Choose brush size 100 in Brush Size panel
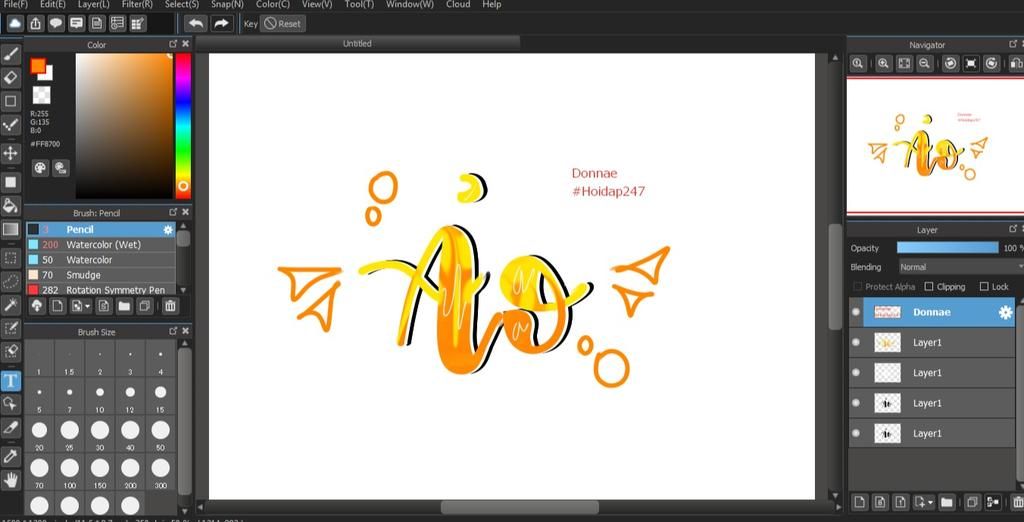The width and height of the screenshot is (1024, 522). [x=69, y=472]
